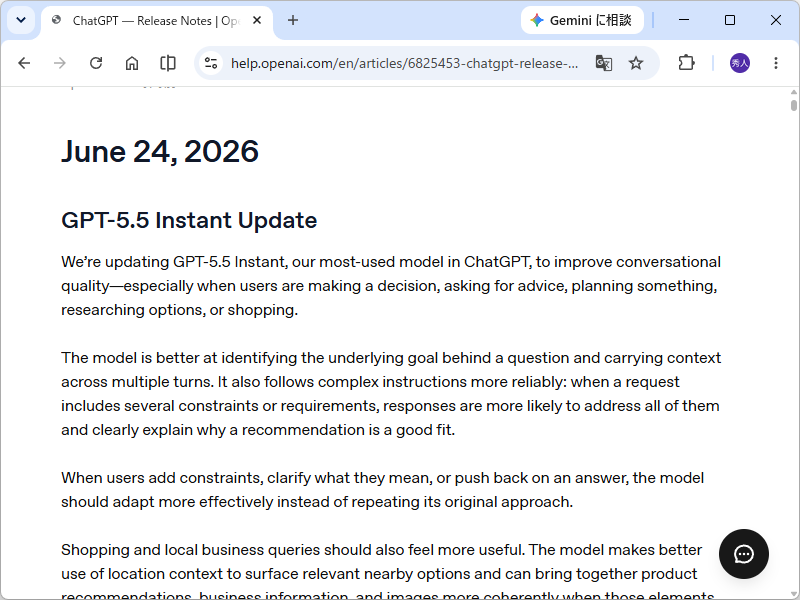
Task: Click the GPT-5.5 Instant Update heading
Action: click(189, 220)
